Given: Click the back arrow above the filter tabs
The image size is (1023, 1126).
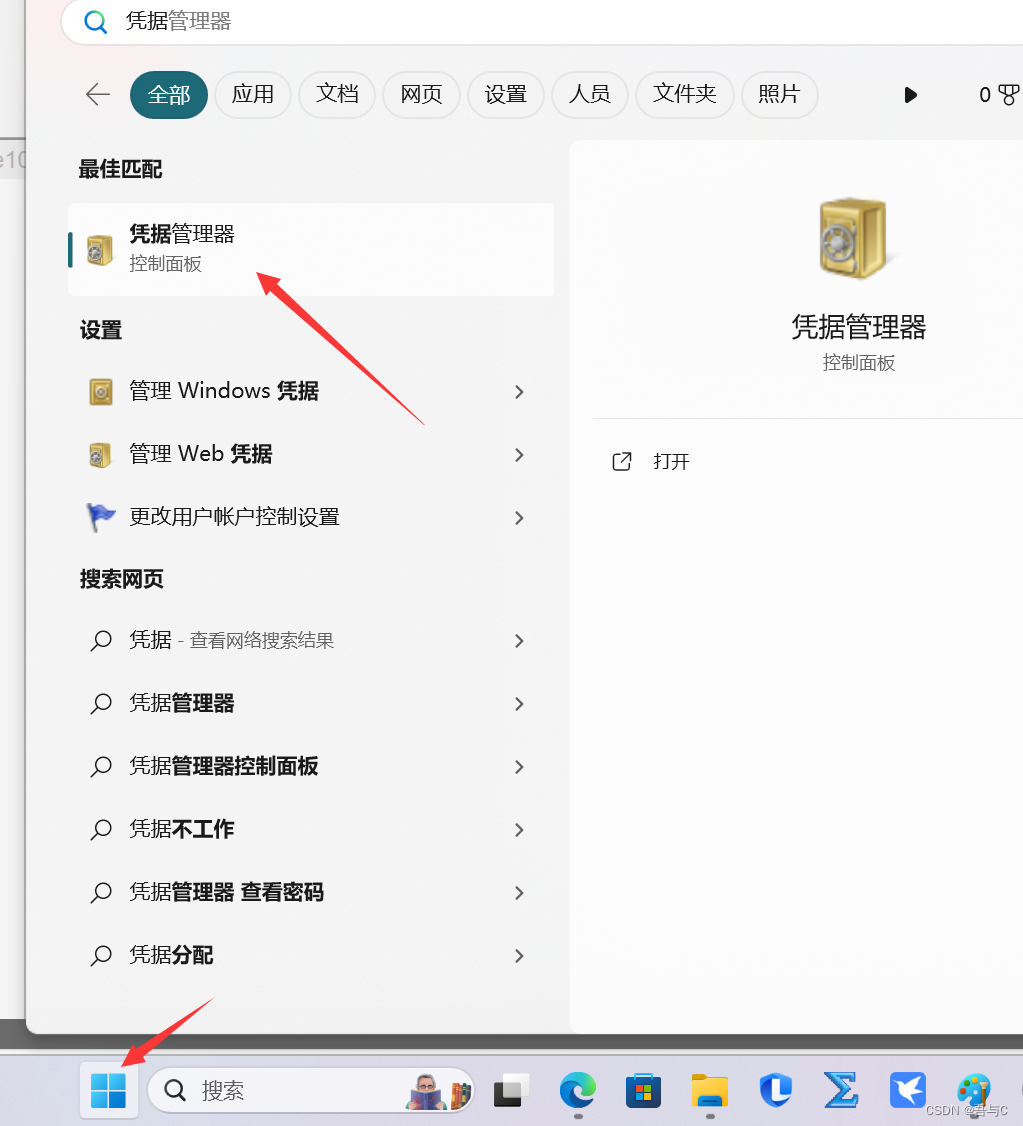Looking at the screenshot, I should coord(96,94).
